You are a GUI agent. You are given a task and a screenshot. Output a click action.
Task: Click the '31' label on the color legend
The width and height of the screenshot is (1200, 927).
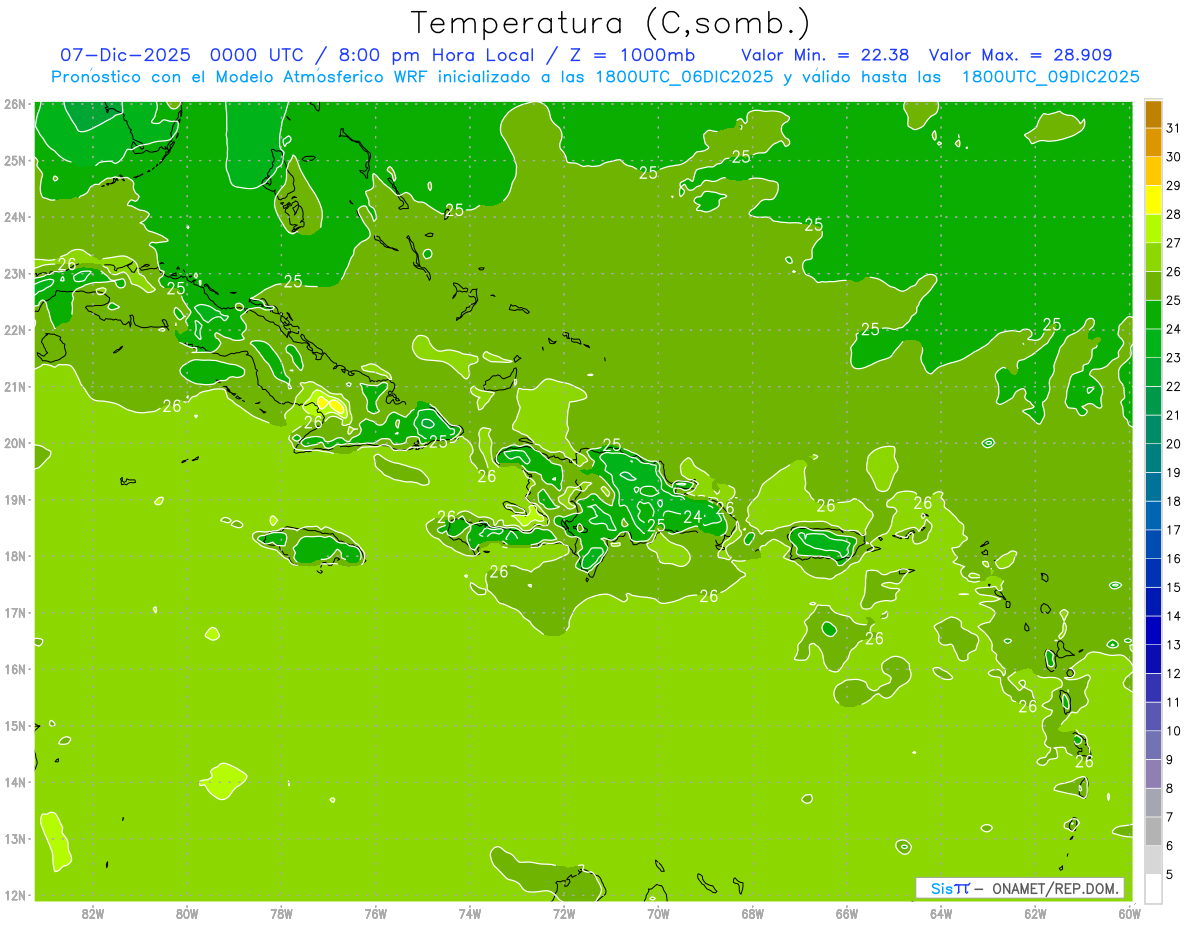(1174, 127)
